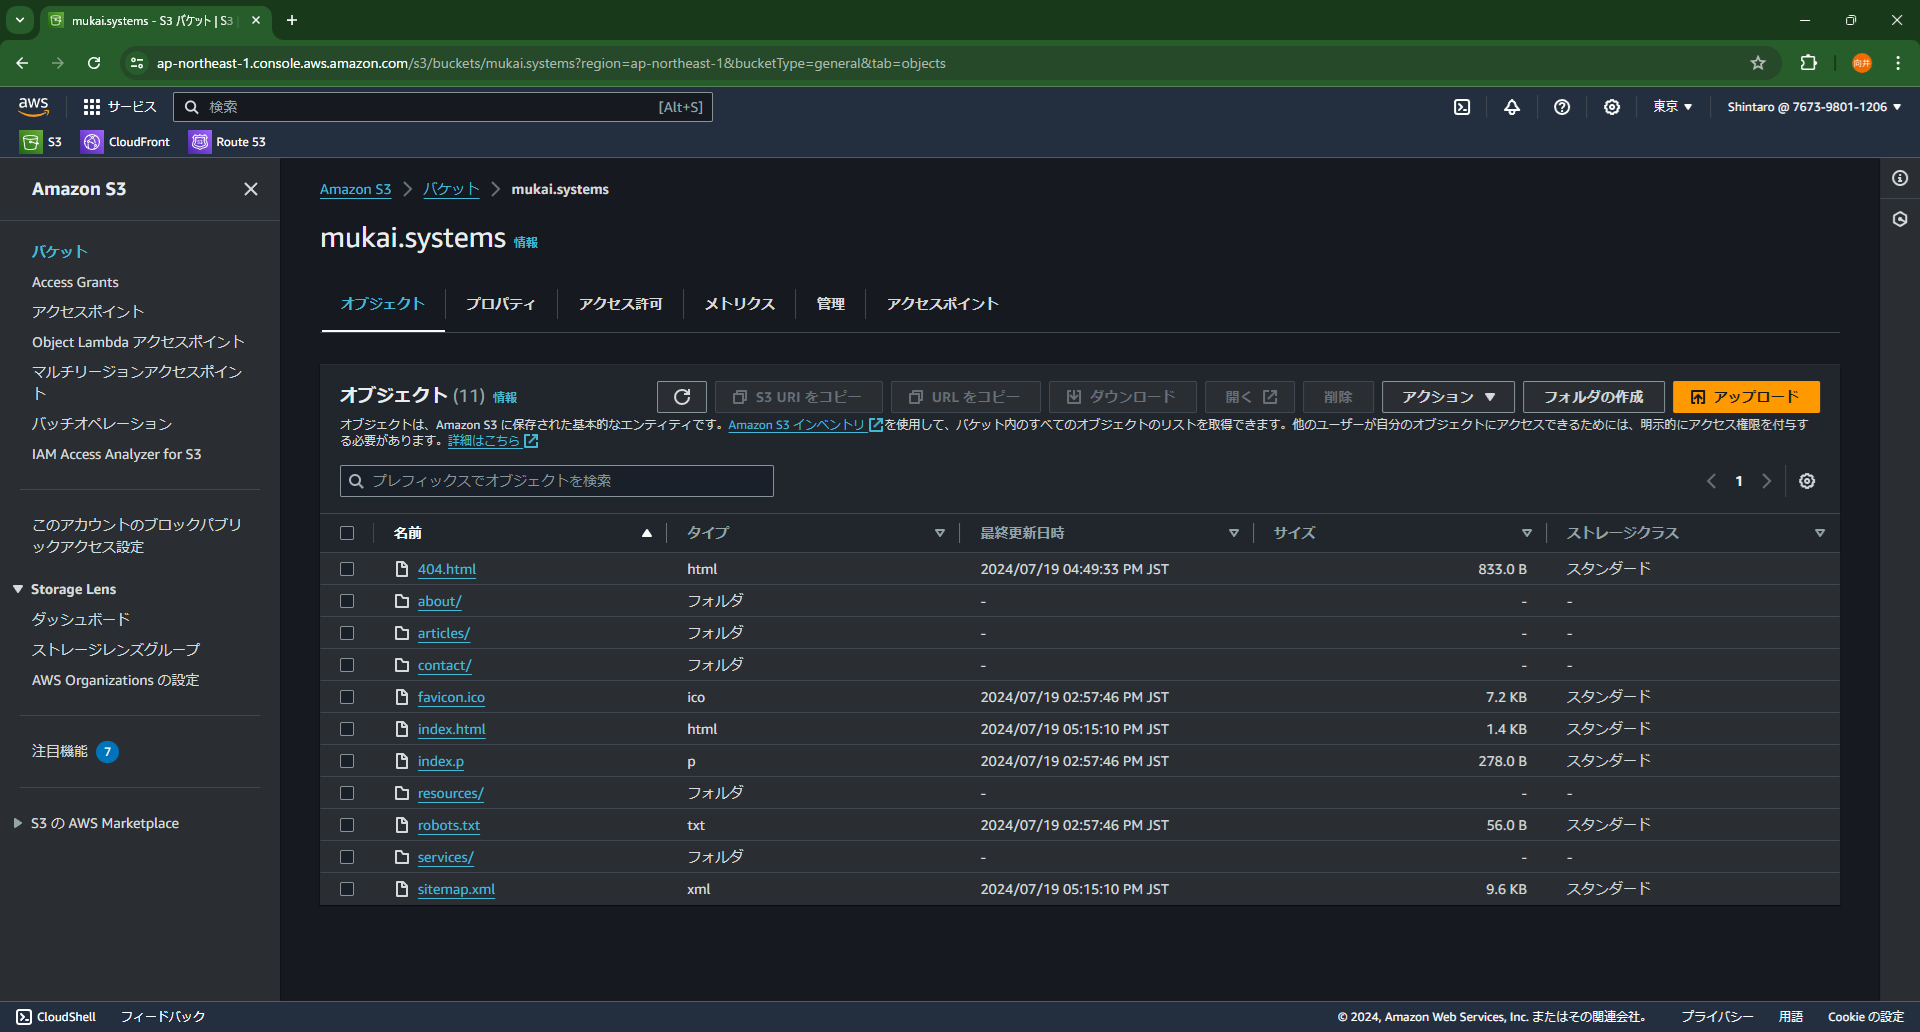Click the アップロード button
This screenshot has height=1032, width=1920.
(x=1746, y=397)
